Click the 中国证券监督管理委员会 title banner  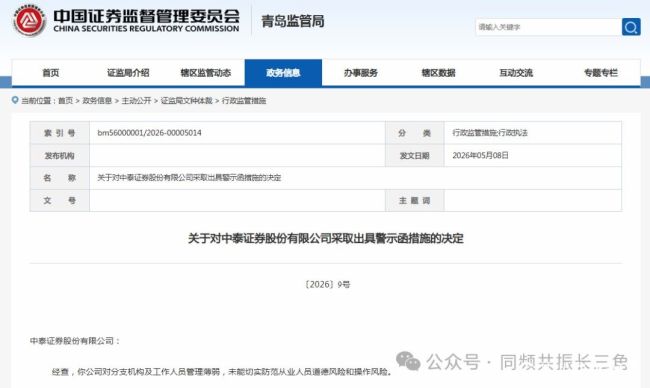pyautogui.click(x=146, y=21)
